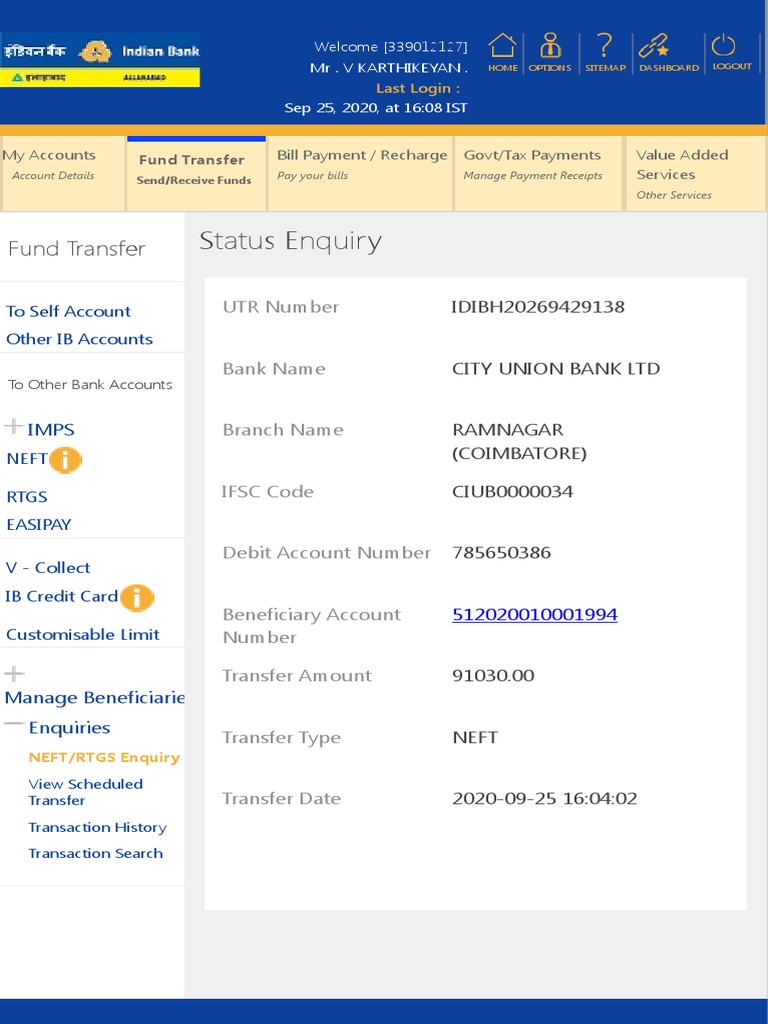Viewport: 768px width, 1024px height.
Task: Click the To Other Bank Accounts label
Action: pyautogui.click(x=90, y=385)
